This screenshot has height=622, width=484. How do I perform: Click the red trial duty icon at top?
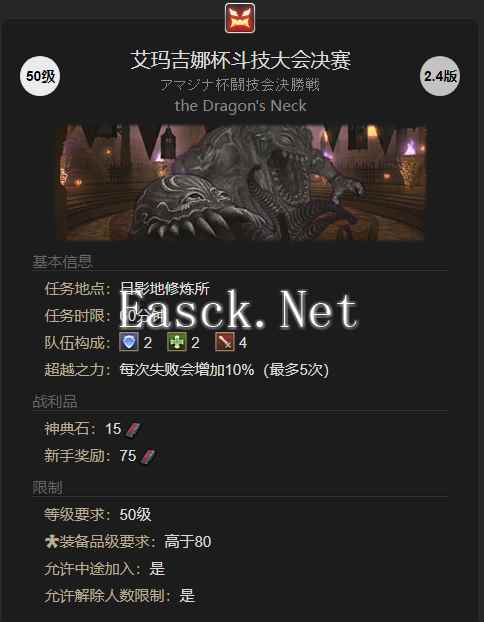click(240, 18)
